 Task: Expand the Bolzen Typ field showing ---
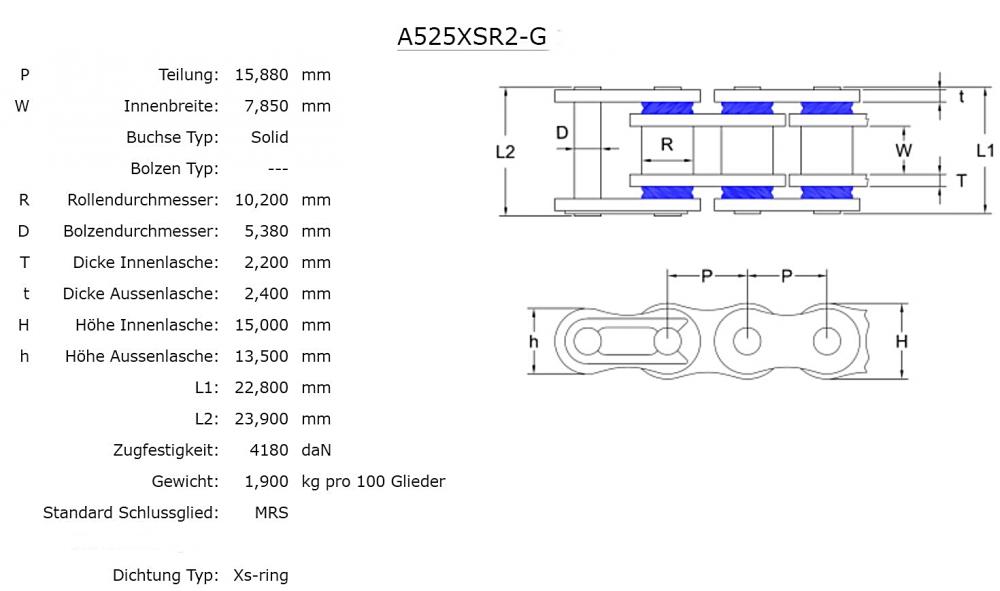(x=277, y=168)
